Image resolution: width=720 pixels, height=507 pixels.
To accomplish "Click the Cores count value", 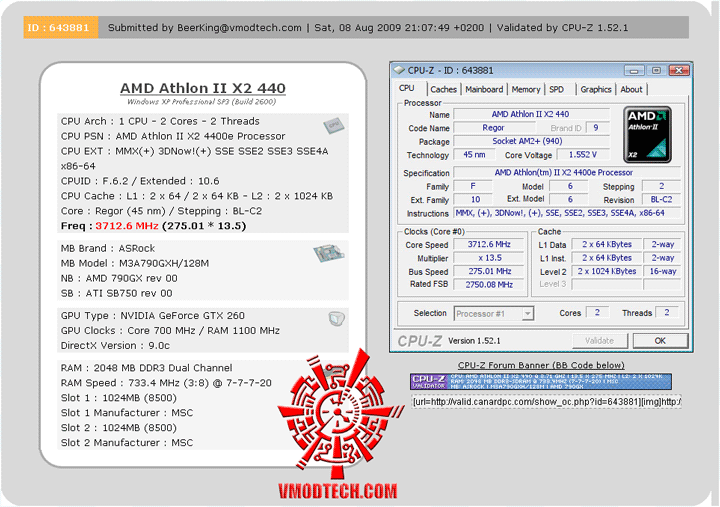I will pos(597,313).
